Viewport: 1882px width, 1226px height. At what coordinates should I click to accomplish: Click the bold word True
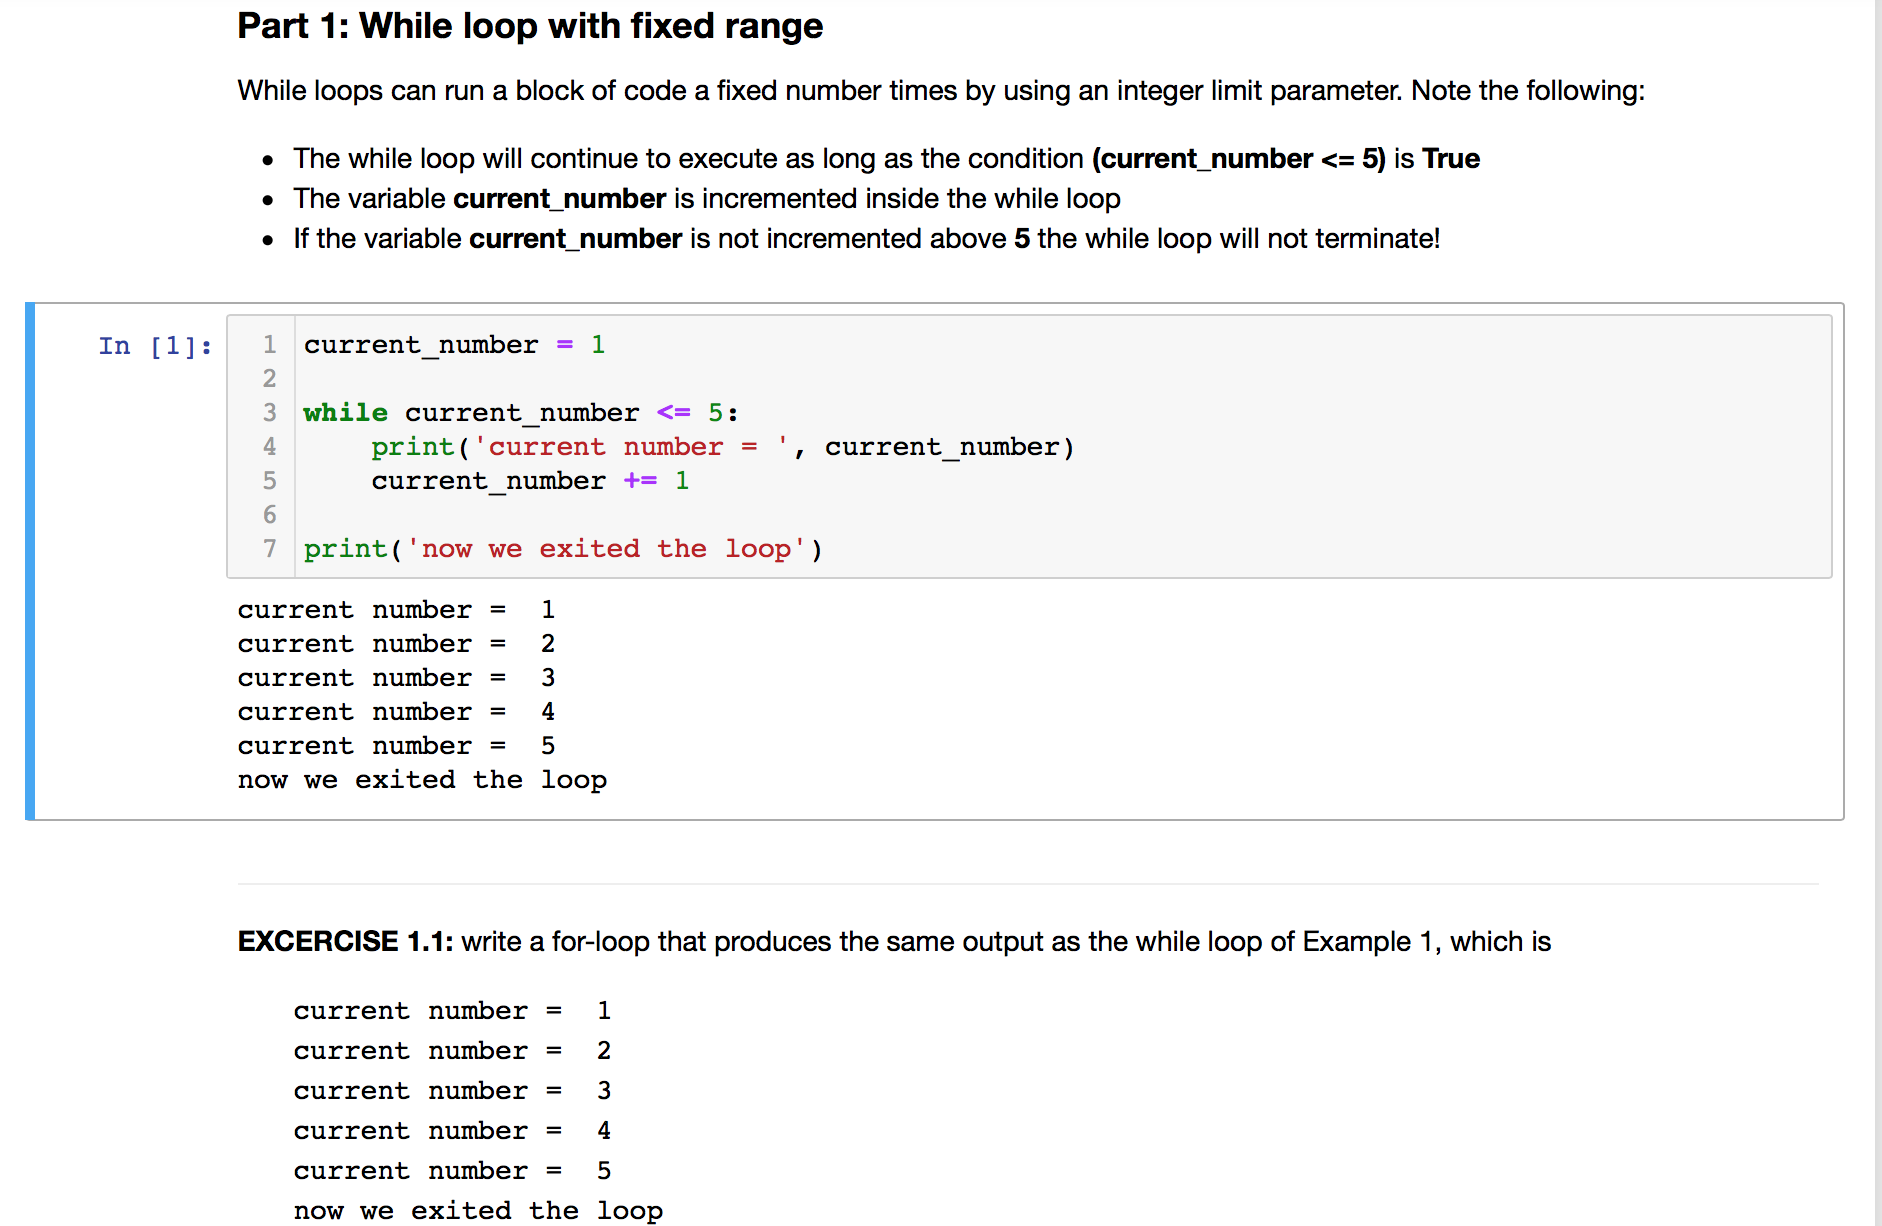[1452, 158]
